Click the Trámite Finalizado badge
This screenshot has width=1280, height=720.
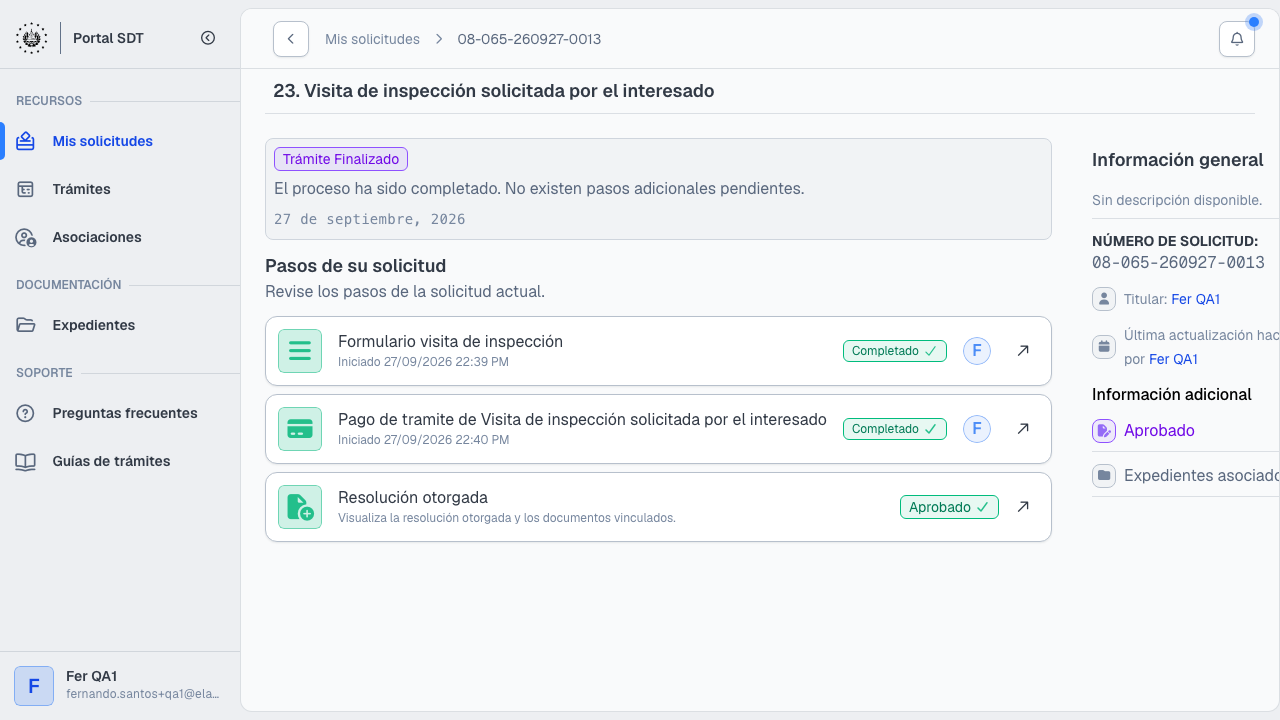[x=341, y=159]
